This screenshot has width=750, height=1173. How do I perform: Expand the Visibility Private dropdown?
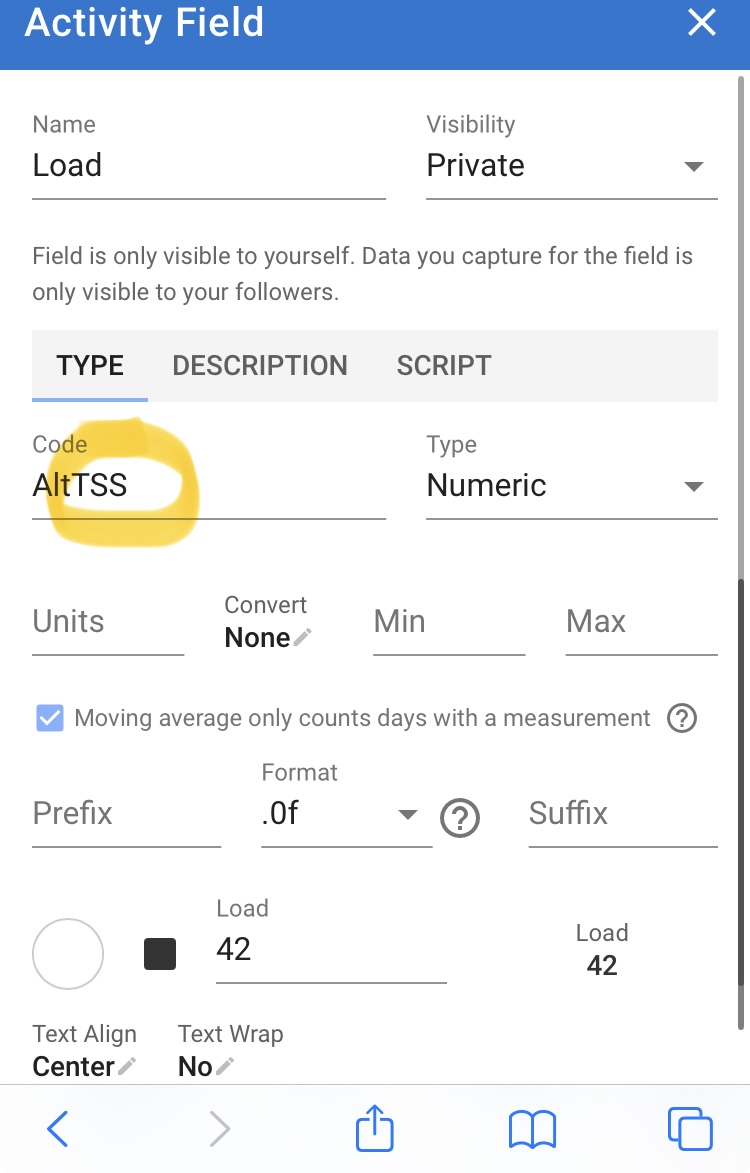[572, 166]
